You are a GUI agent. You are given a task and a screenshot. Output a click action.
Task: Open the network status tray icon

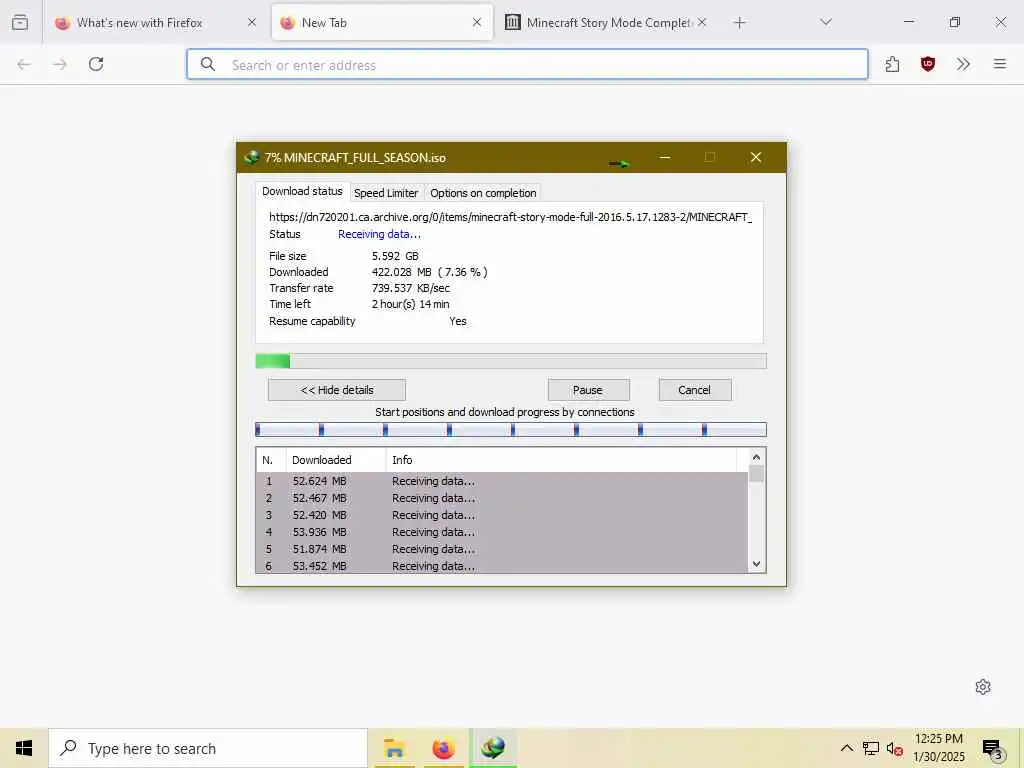[x=871, y=748]
